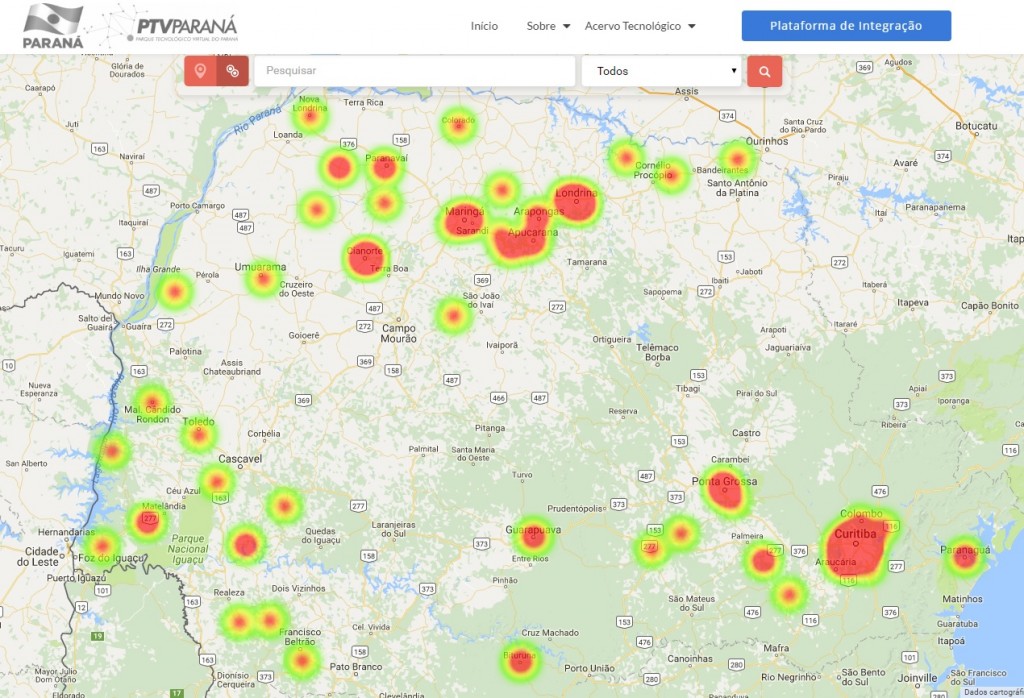Select the Maringá heatmap hotspot

pos(463,220)
